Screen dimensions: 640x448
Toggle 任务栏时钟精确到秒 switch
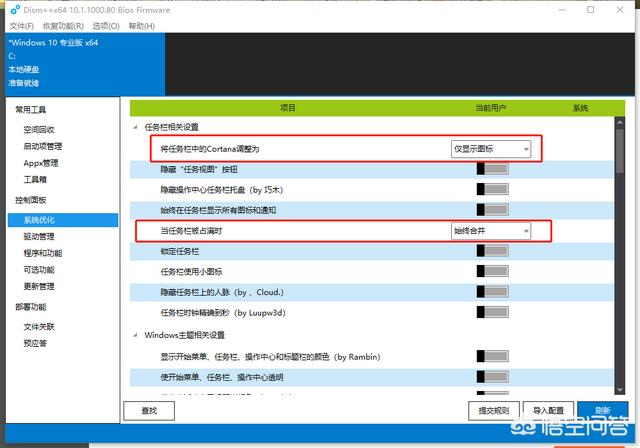click(492, 312)
